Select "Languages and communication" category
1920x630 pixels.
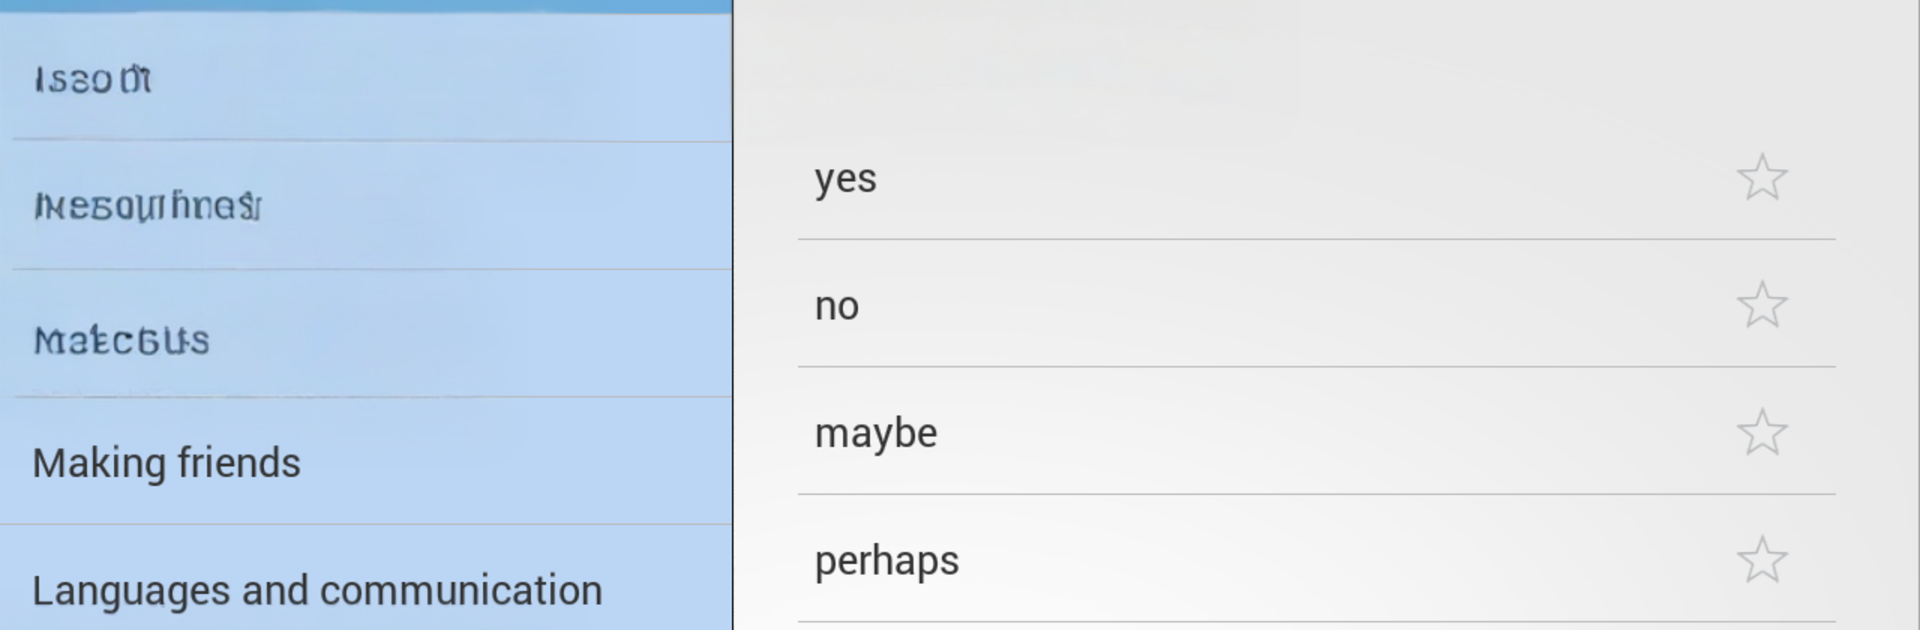click(x=317, y=590)
